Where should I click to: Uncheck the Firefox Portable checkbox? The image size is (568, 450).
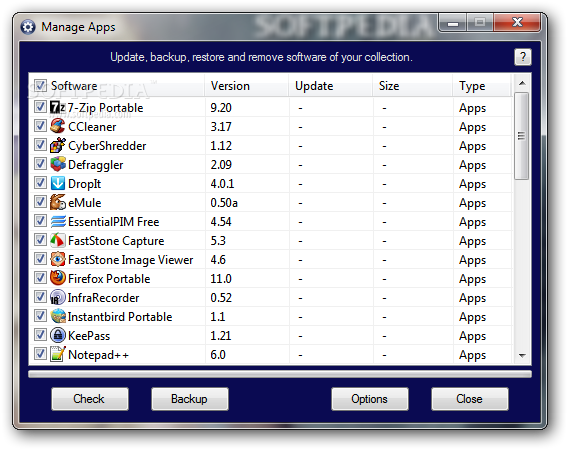pyautogui.click(x=40, y=278)
